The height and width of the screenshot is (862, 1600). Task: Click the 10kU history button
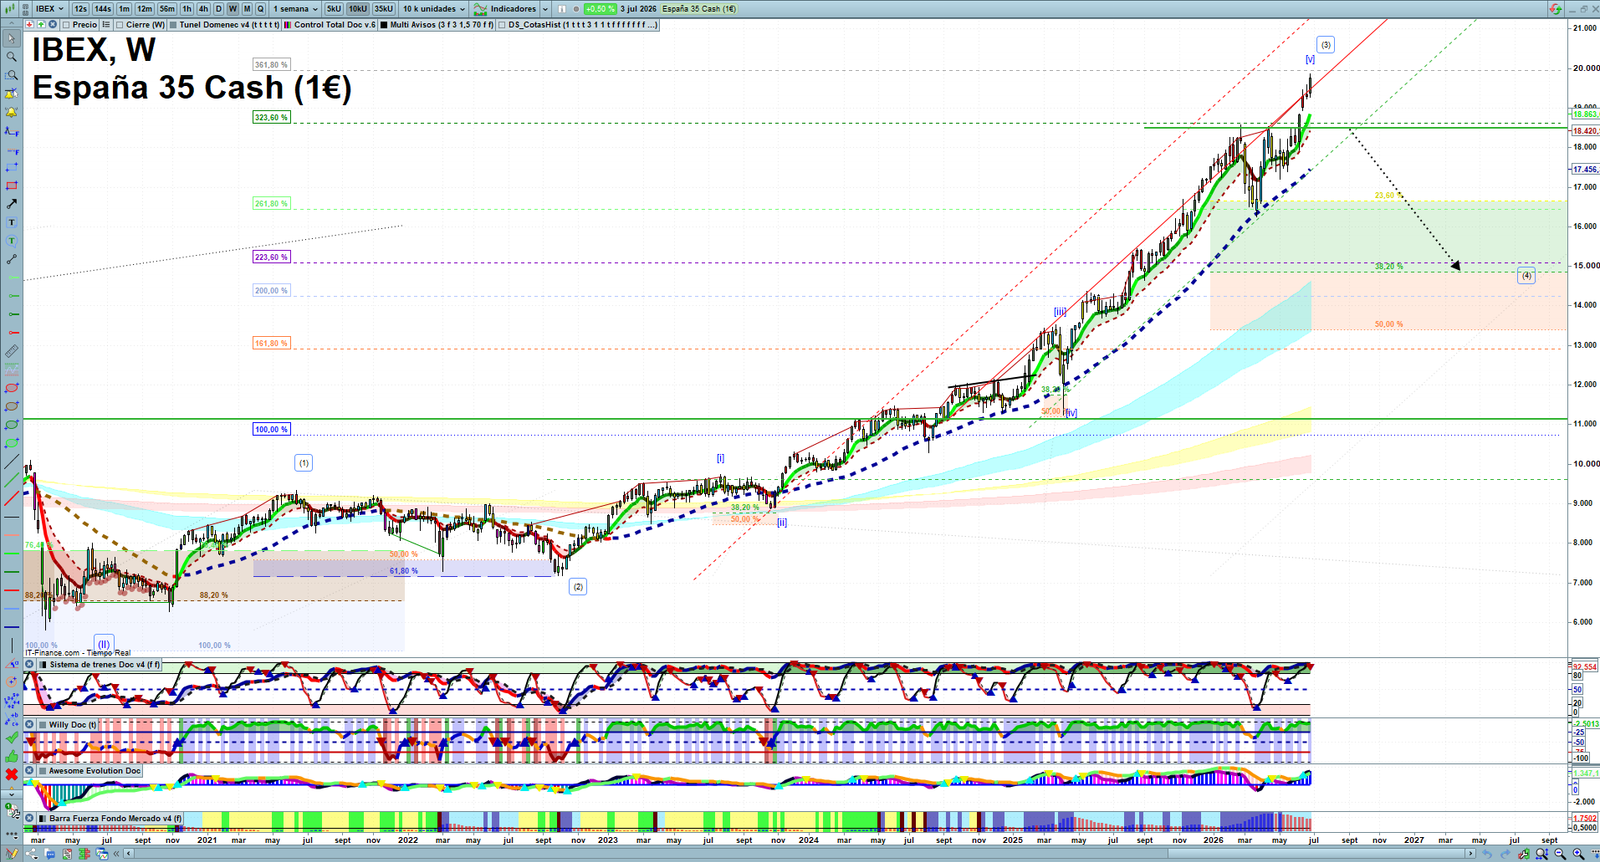click(358, 8)
